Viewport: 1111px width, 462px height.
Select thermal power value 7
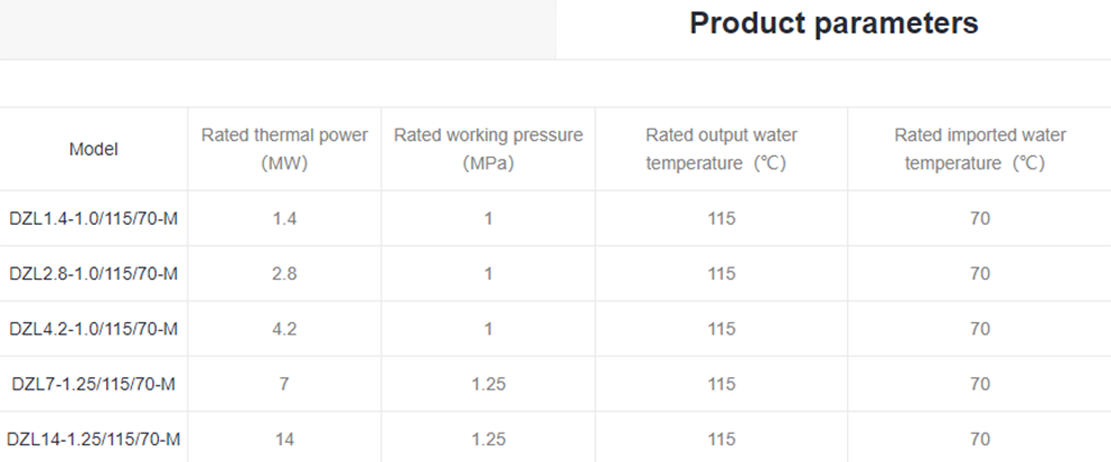pos(285,384)
